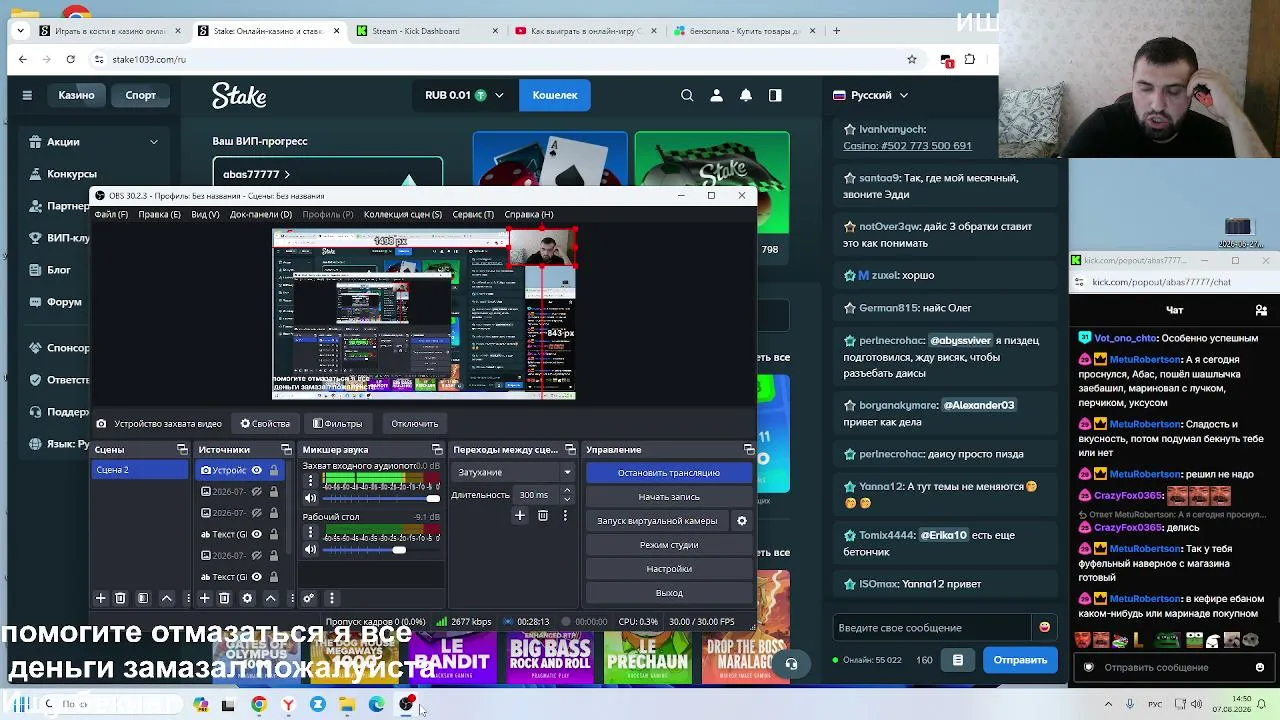Add a scene transition in OBS
1280x720 pixels.
(x=520, y=515)
